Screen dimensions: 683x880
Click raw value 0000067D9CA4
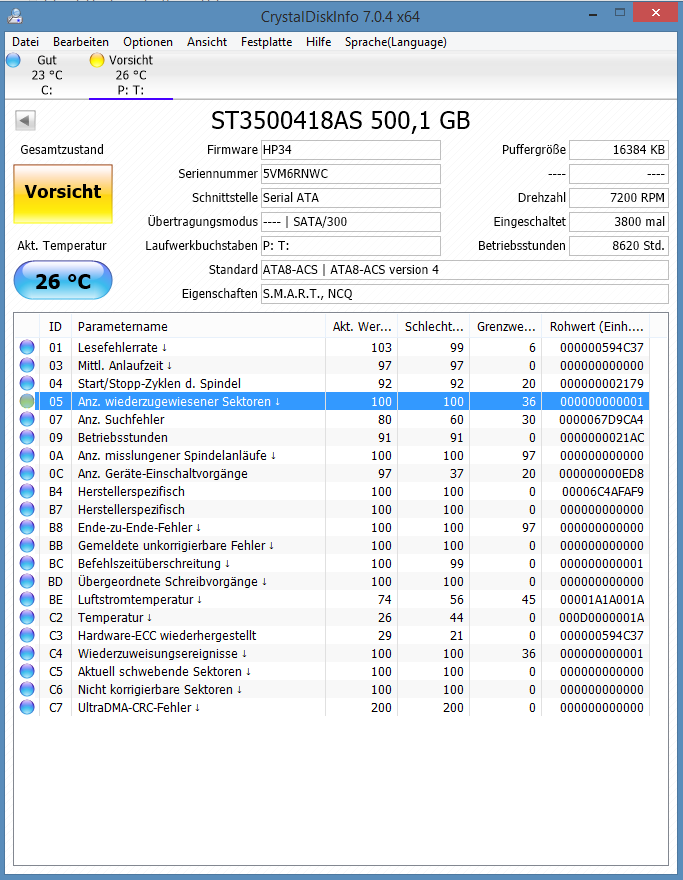(x=601, y=419)
